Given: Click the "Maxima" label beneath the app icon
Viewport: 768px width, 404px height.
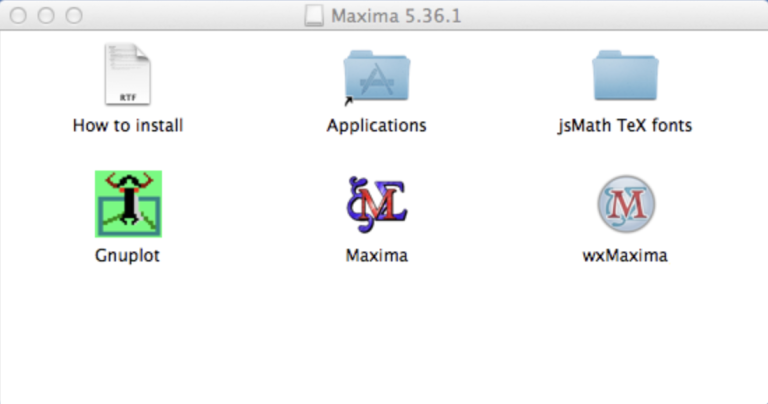Looking at the screenshot, I should click(376, 255).
